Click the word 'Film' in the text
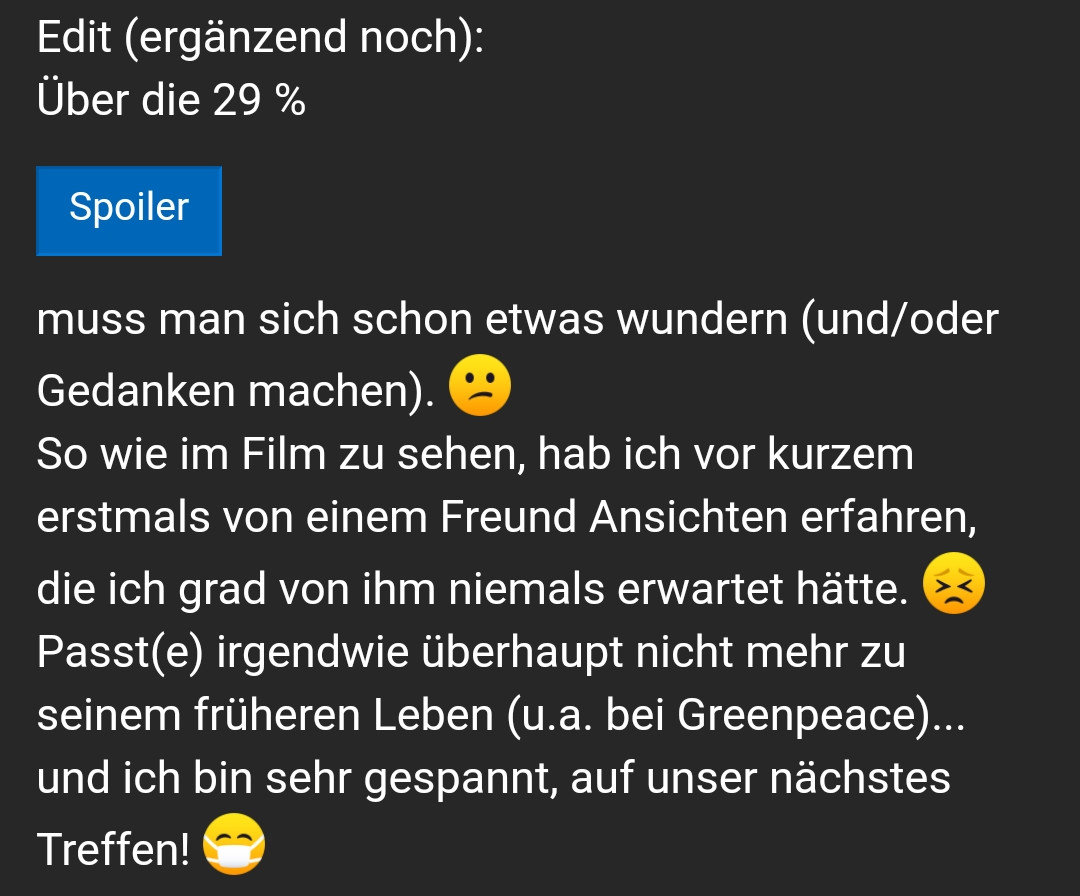 pyautogui.click(x=283, y=455)
